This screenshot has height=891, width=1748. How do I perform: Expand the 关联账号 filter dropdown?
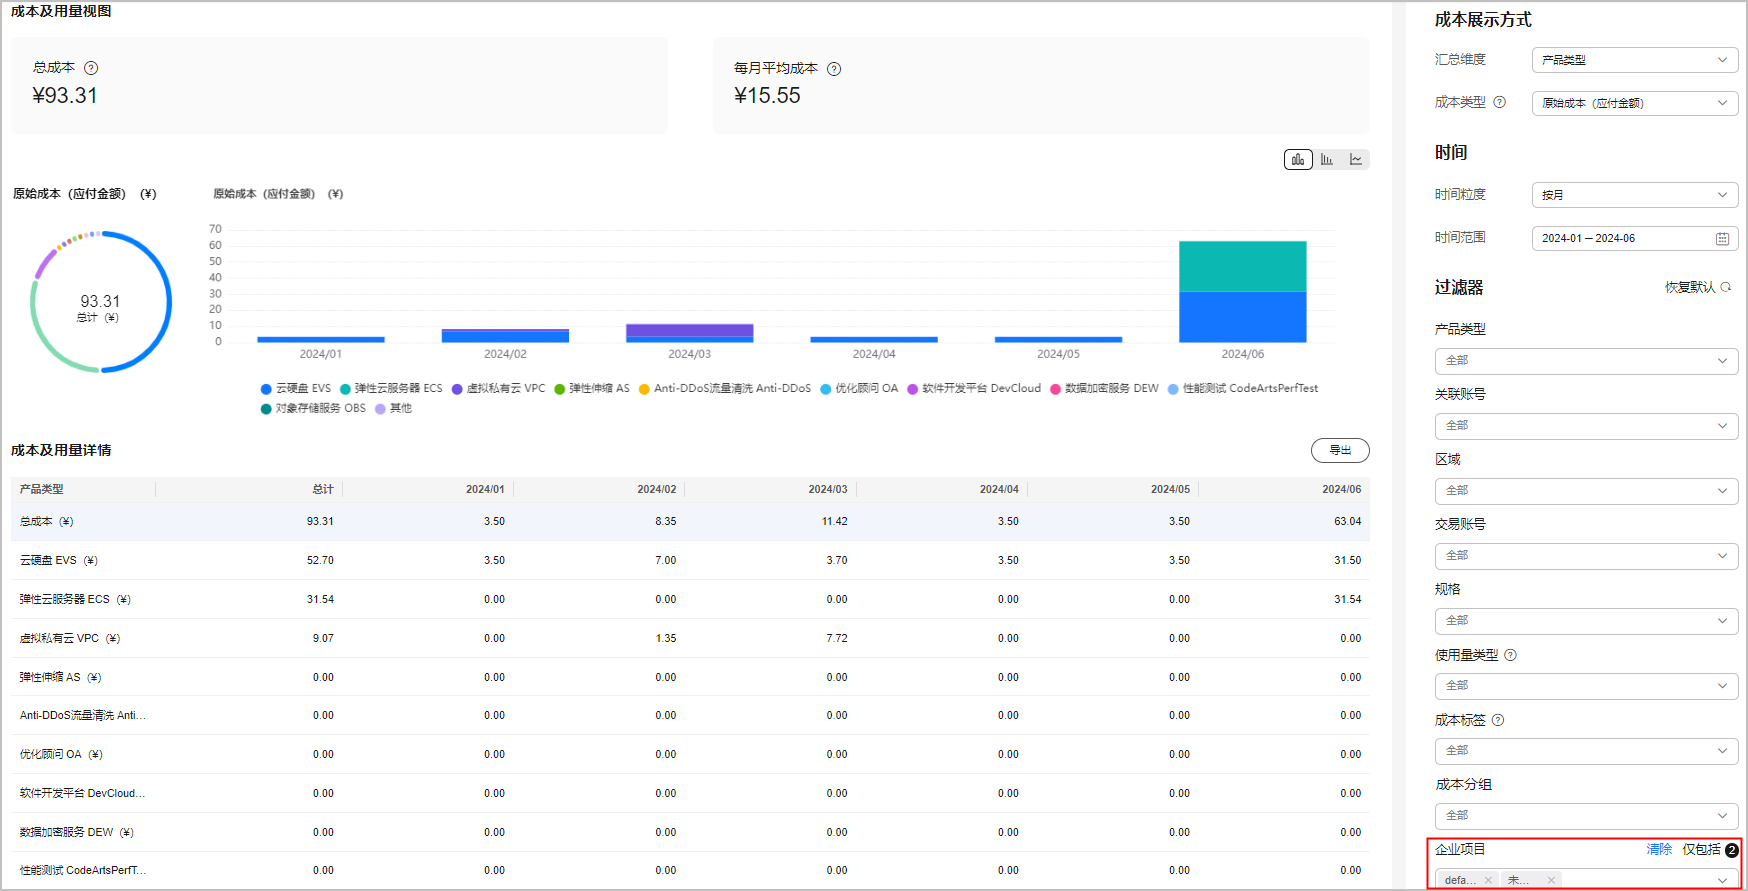click(1586, 426)
